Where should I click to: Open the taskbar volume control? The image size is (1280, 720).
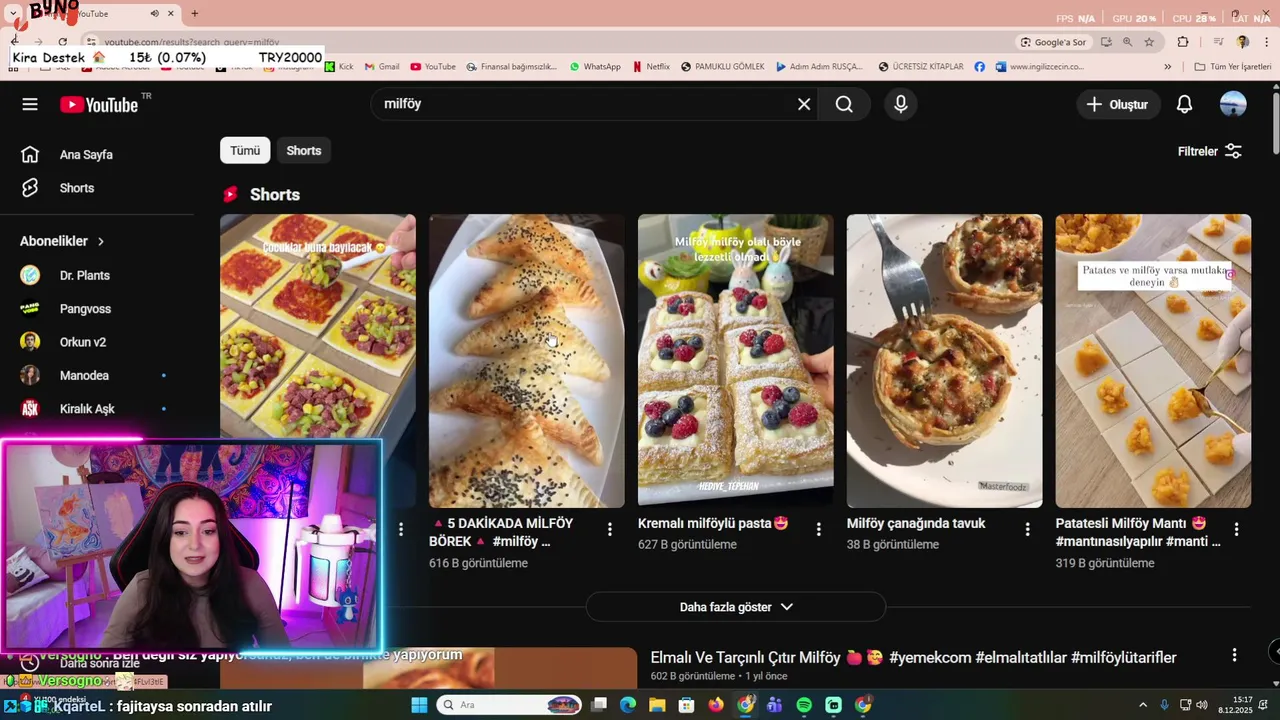point(1201,705)
